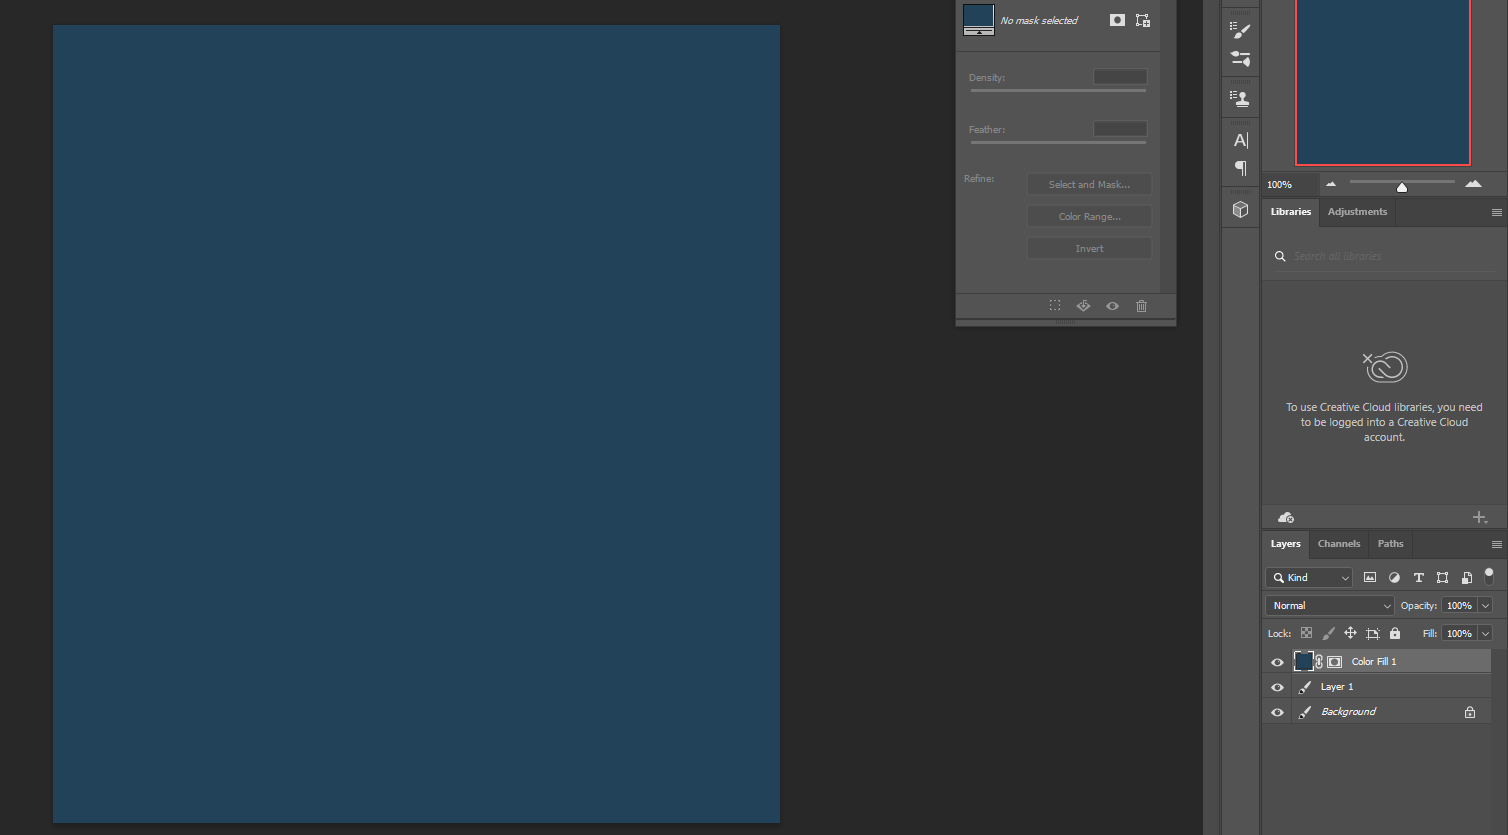Open the Kind layer filter dropdown
The image size is (1508, 835).
coord(1309,578)
